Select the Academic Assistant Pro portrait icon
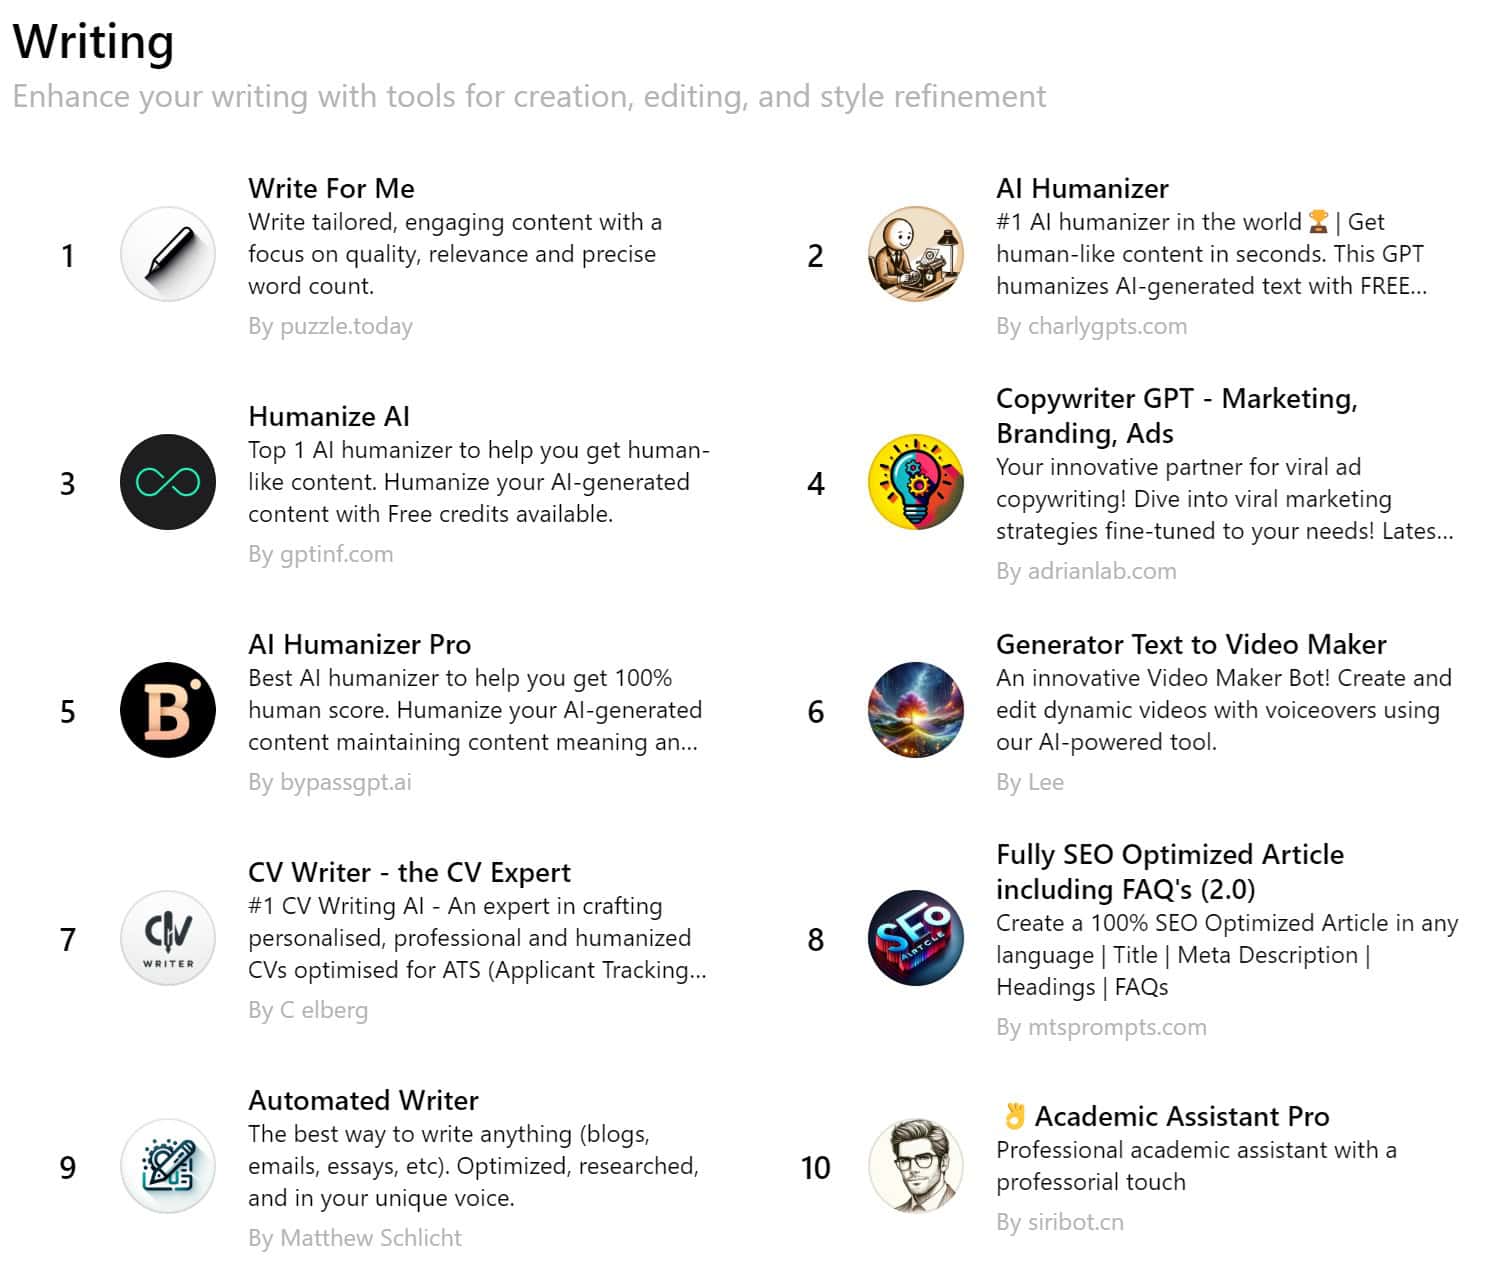 915,1166
